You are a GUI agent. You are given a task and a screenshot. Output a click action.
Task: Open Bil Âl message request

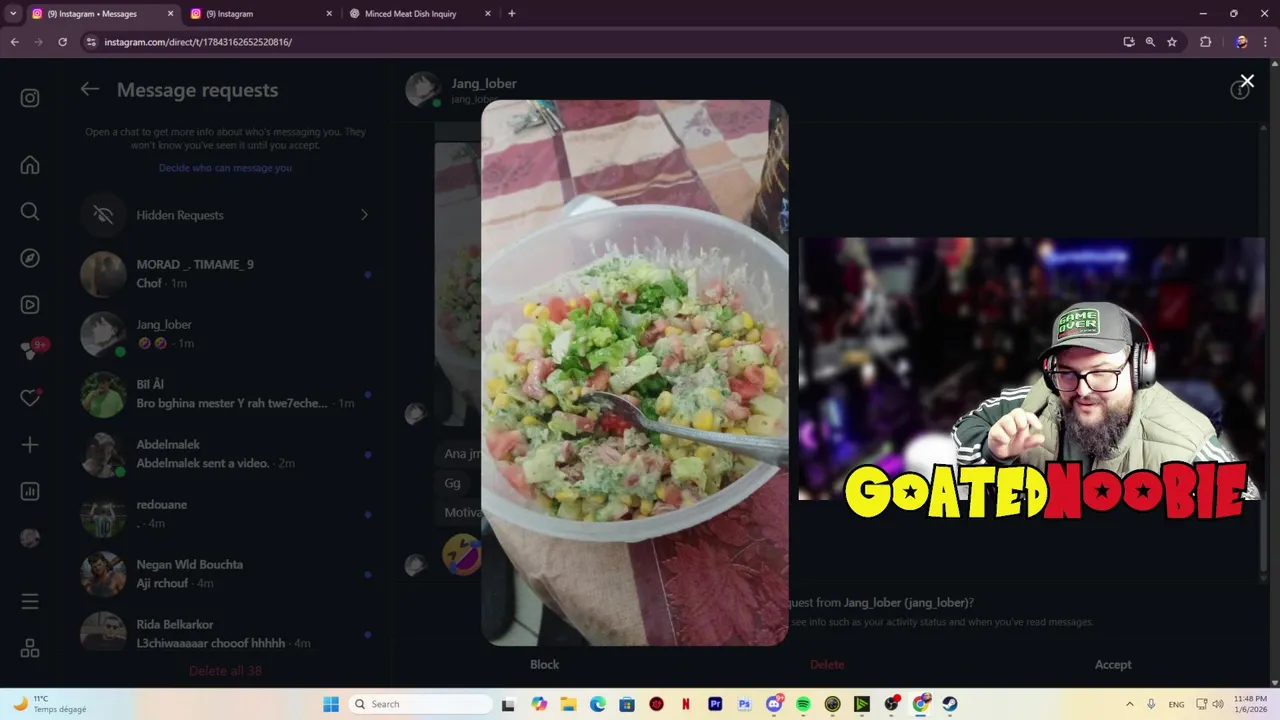click(225, 393)
